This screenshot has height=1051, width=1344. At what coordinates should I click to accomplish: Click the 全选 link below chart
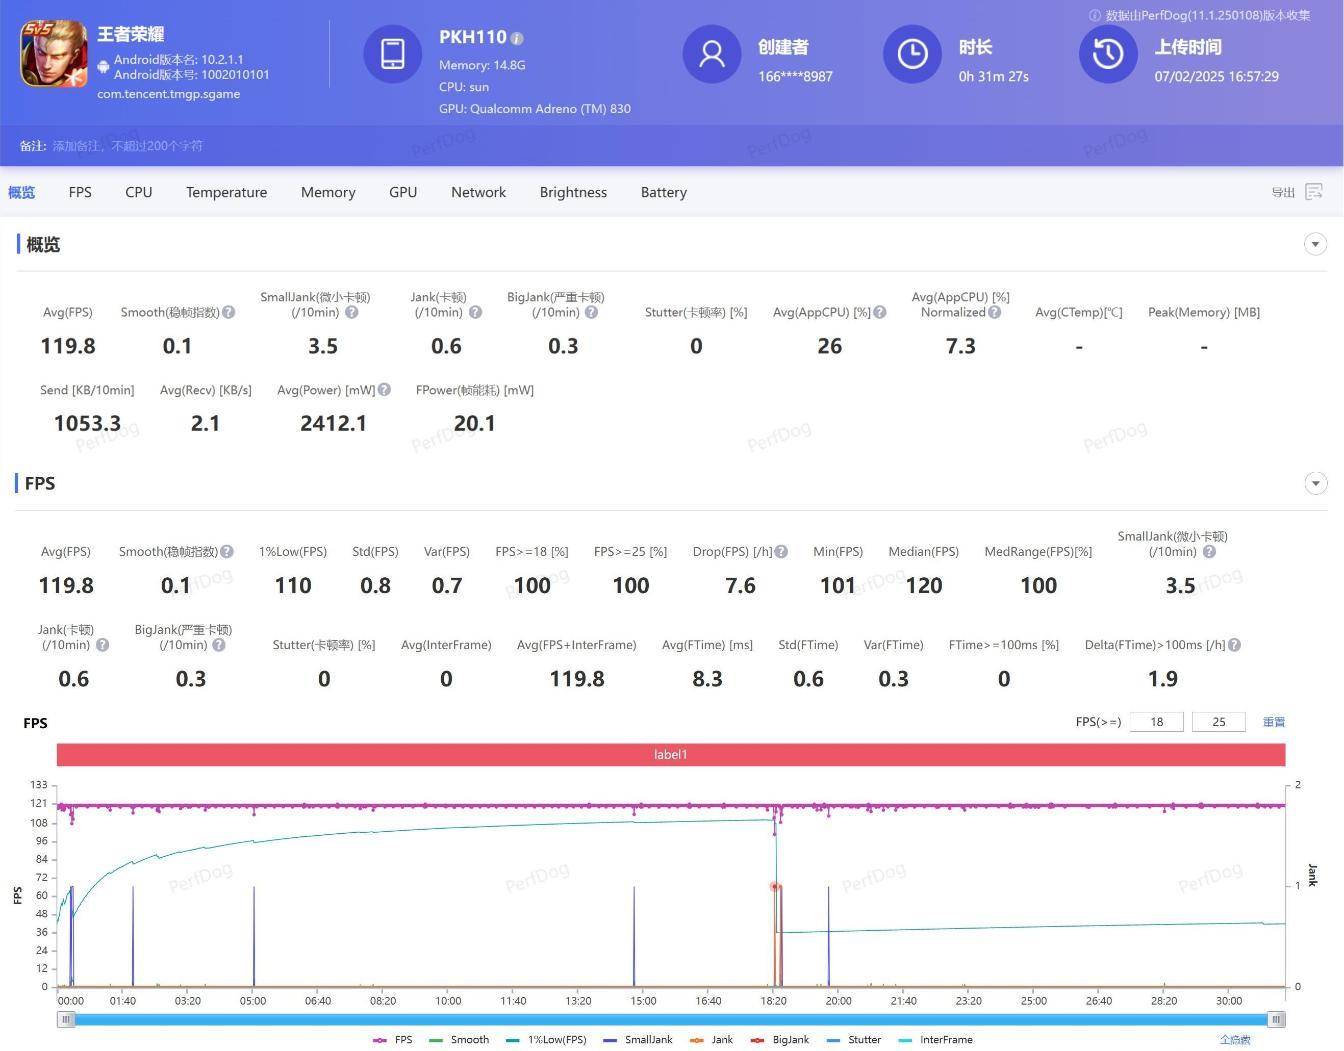point(1235,1040)
